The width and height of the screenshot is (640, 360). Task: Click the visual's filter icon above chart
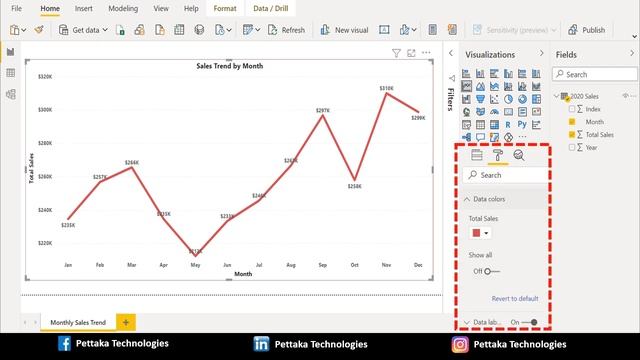click(x=396, y=53)
